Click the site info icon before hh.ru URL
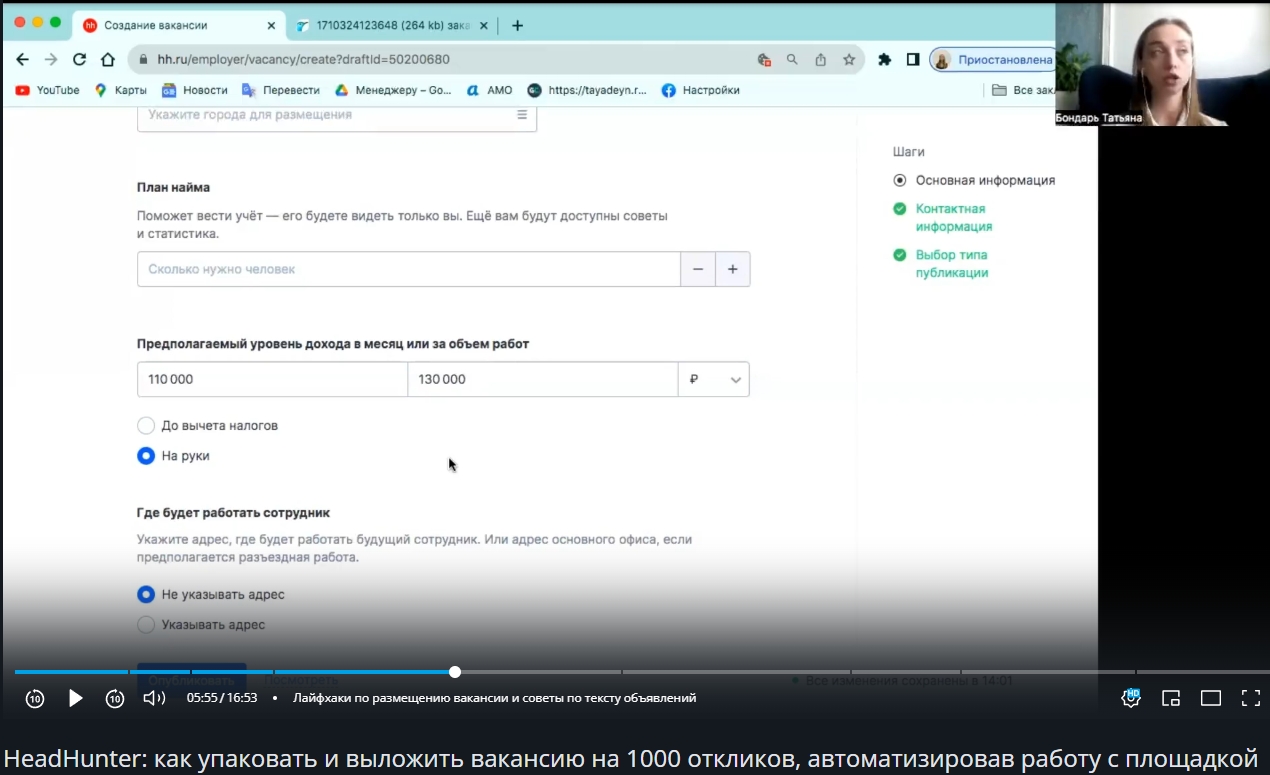Image resolution: width=1270 pixels, height=775 pixels. (x=143, y=60)
